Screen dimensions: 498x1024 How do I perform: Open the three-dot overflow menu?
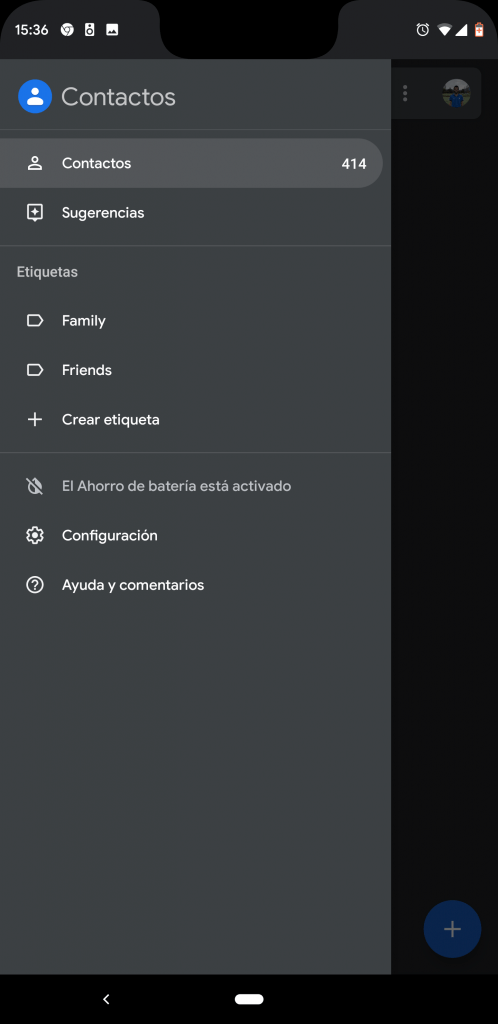click(x=405, y=93)
